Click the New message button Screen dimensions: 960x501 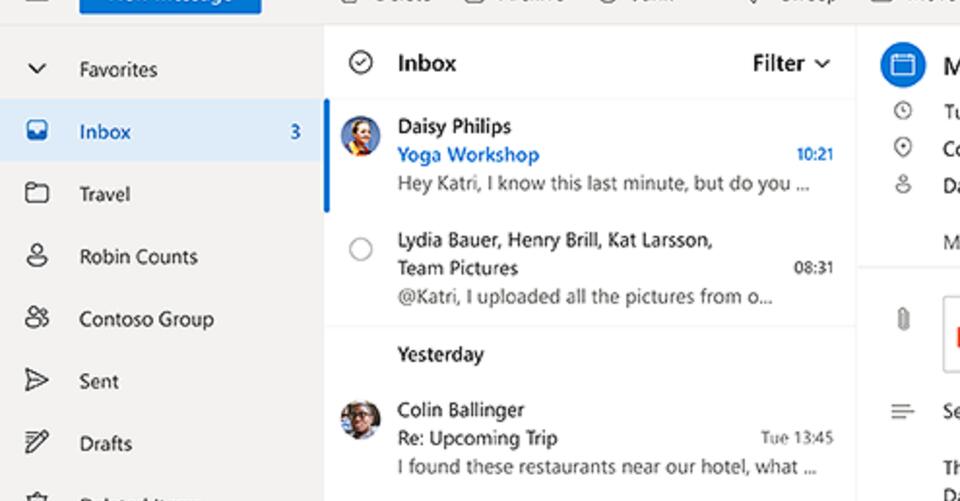pyautogui.click(x=170, y=4)
